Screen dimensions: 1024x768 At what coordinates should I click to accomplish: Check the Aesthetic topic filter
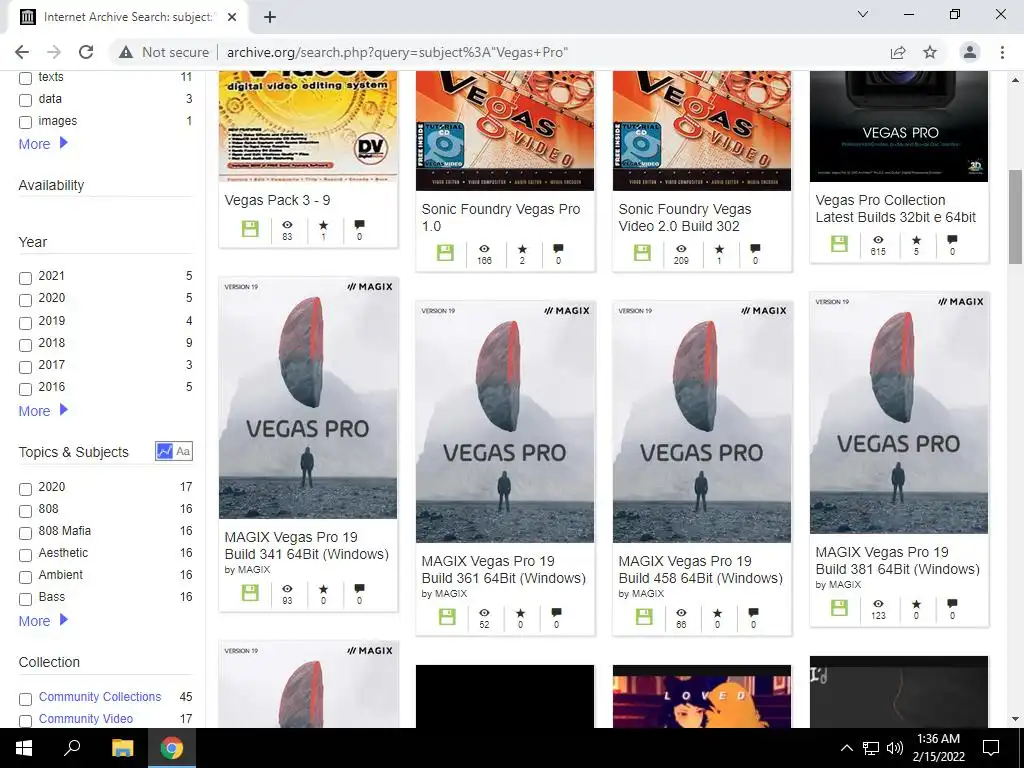click(25, 555)
